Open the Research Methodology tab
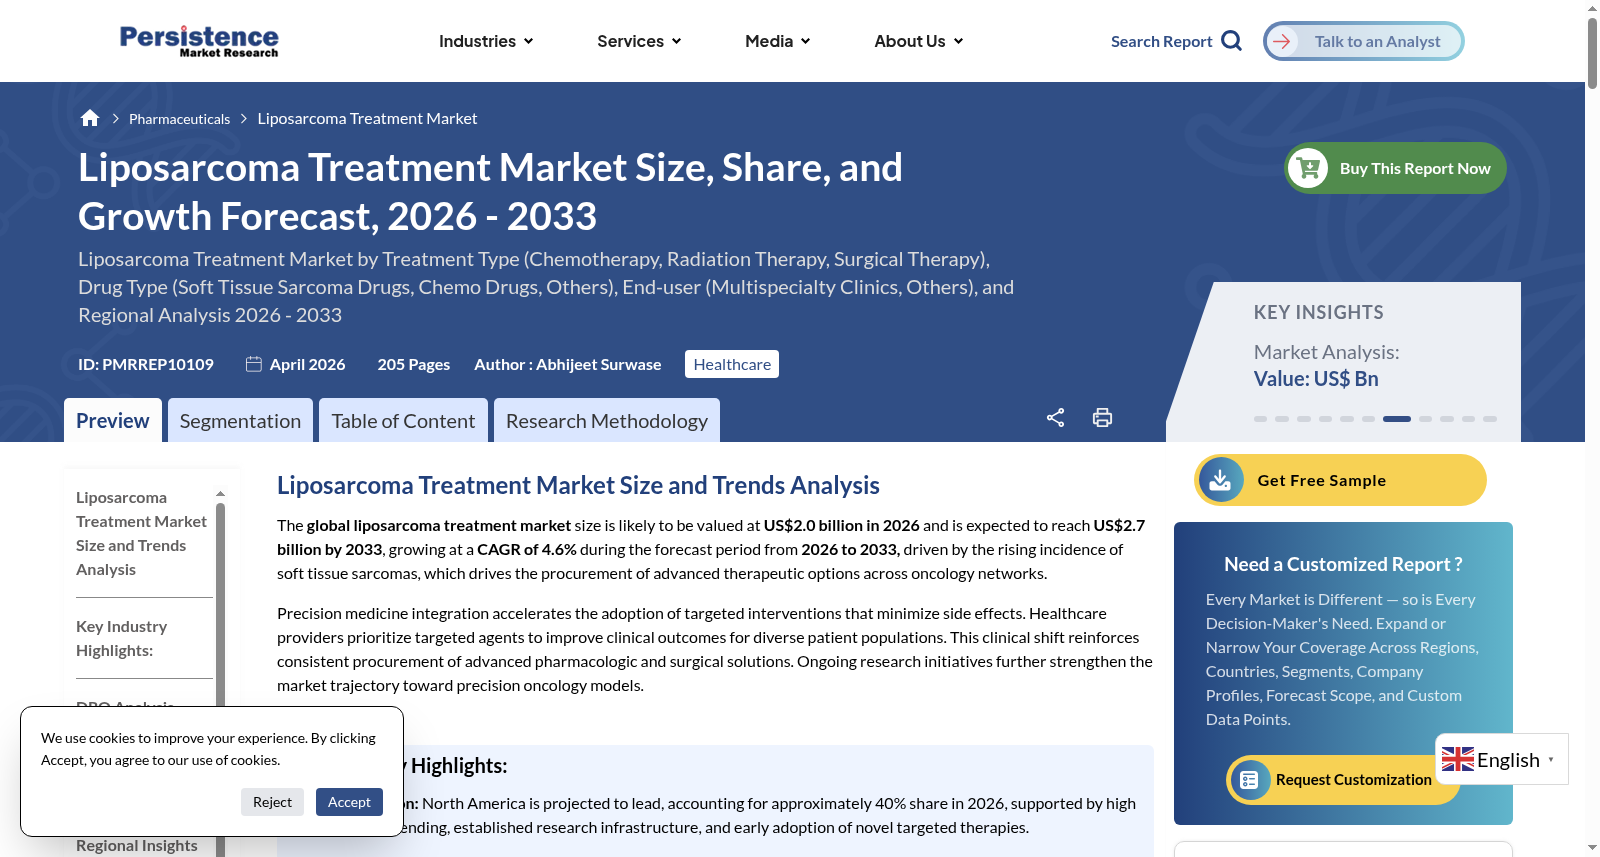 (607, 420)
